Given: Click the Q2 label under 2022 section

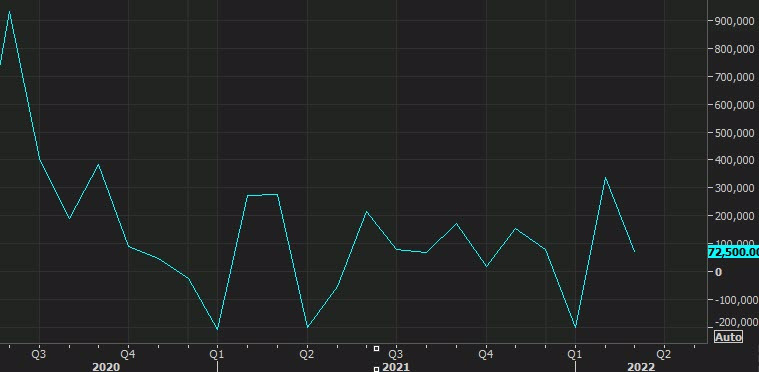Looking at the screenshot, I should [x=663, y=354].
